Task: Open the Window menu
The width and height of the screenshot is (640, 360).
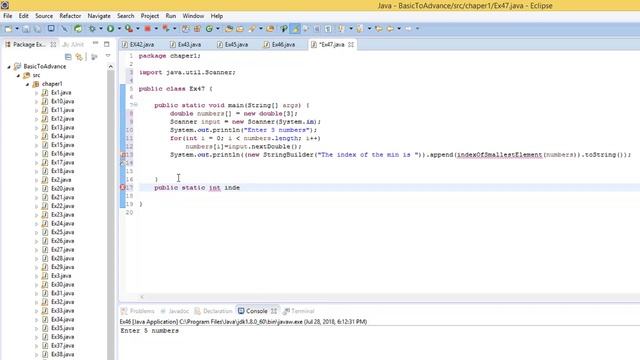Action: [193, 16]
